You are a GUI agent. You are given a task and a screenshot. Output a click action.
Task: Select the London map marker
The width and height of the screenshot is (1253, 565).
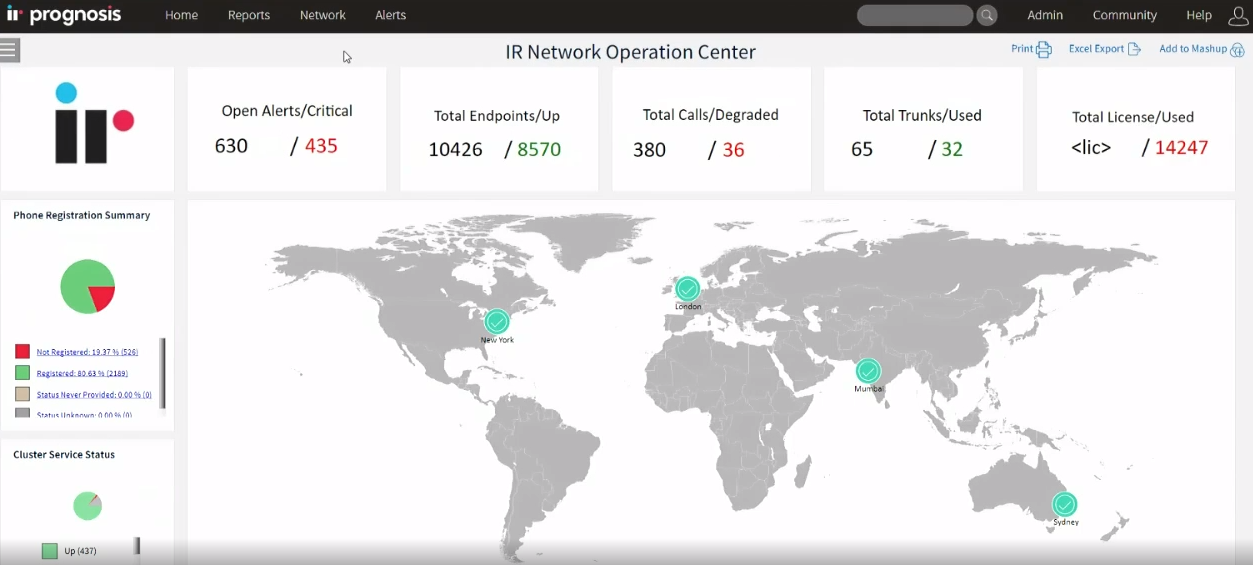[x=687, y=289]
